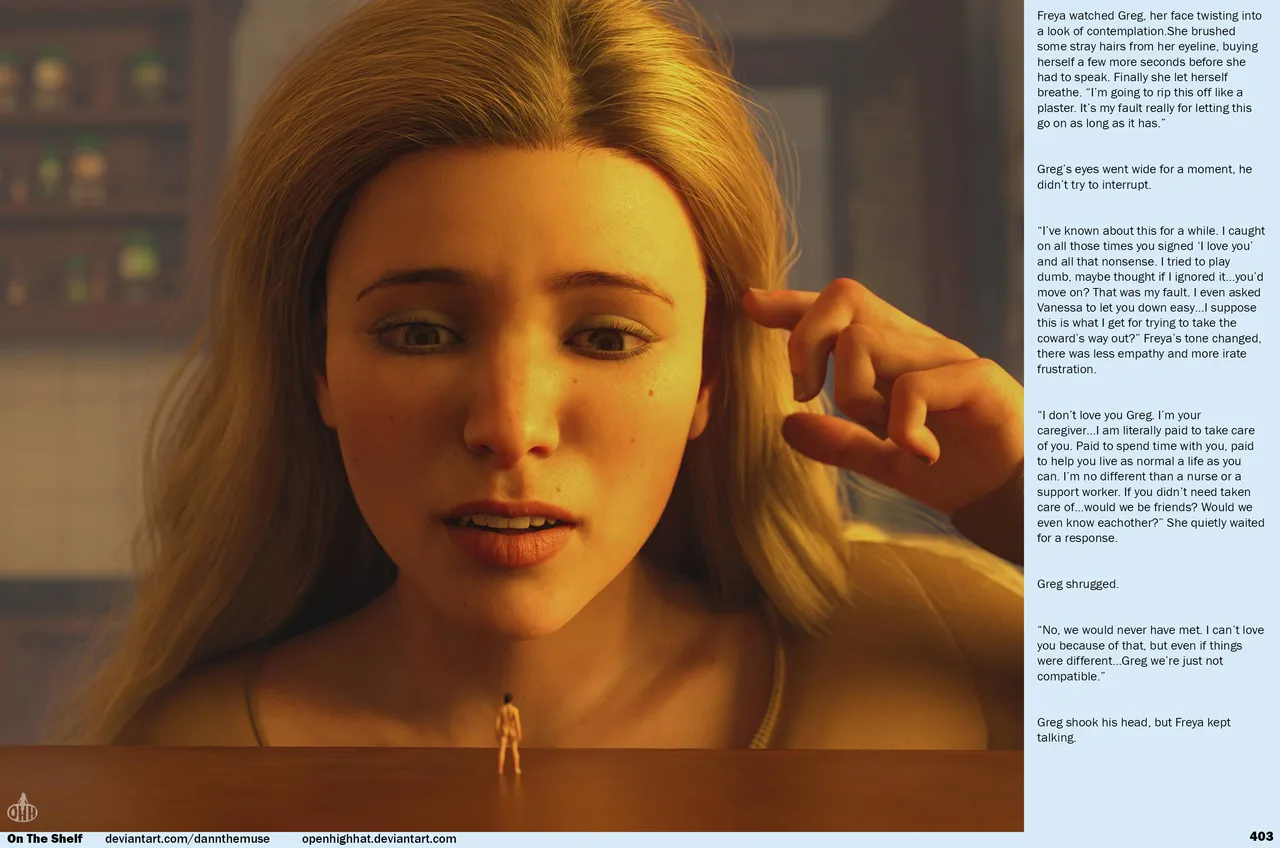1280x848 pixels.
Task: Open the deviantart.com/dannthemuse link
Action: (187, 839)
